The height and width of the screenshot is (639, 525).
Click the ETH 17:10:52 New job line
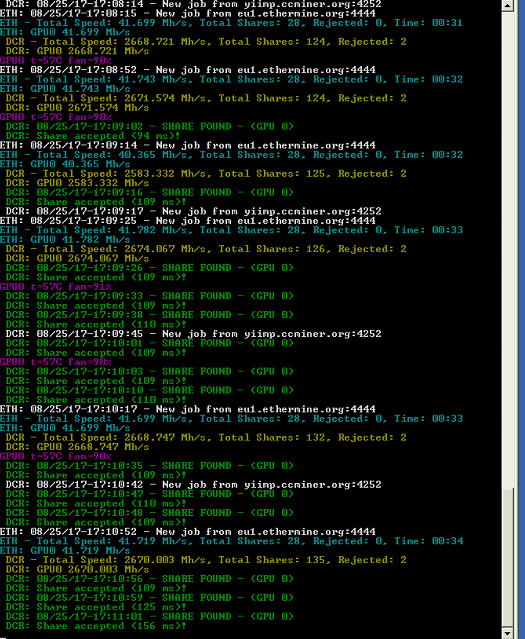(x=188, y=532)
